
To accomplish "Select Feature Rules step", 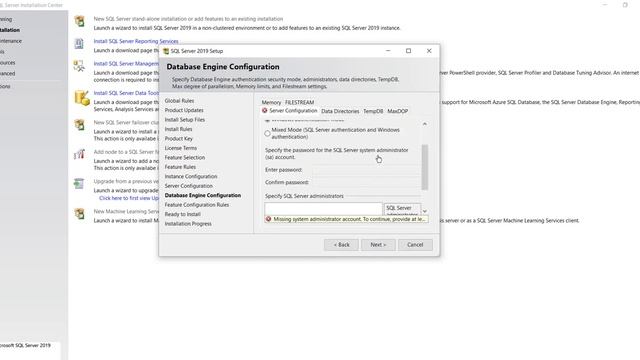I will pyautogui.click(x=180, y=167).
